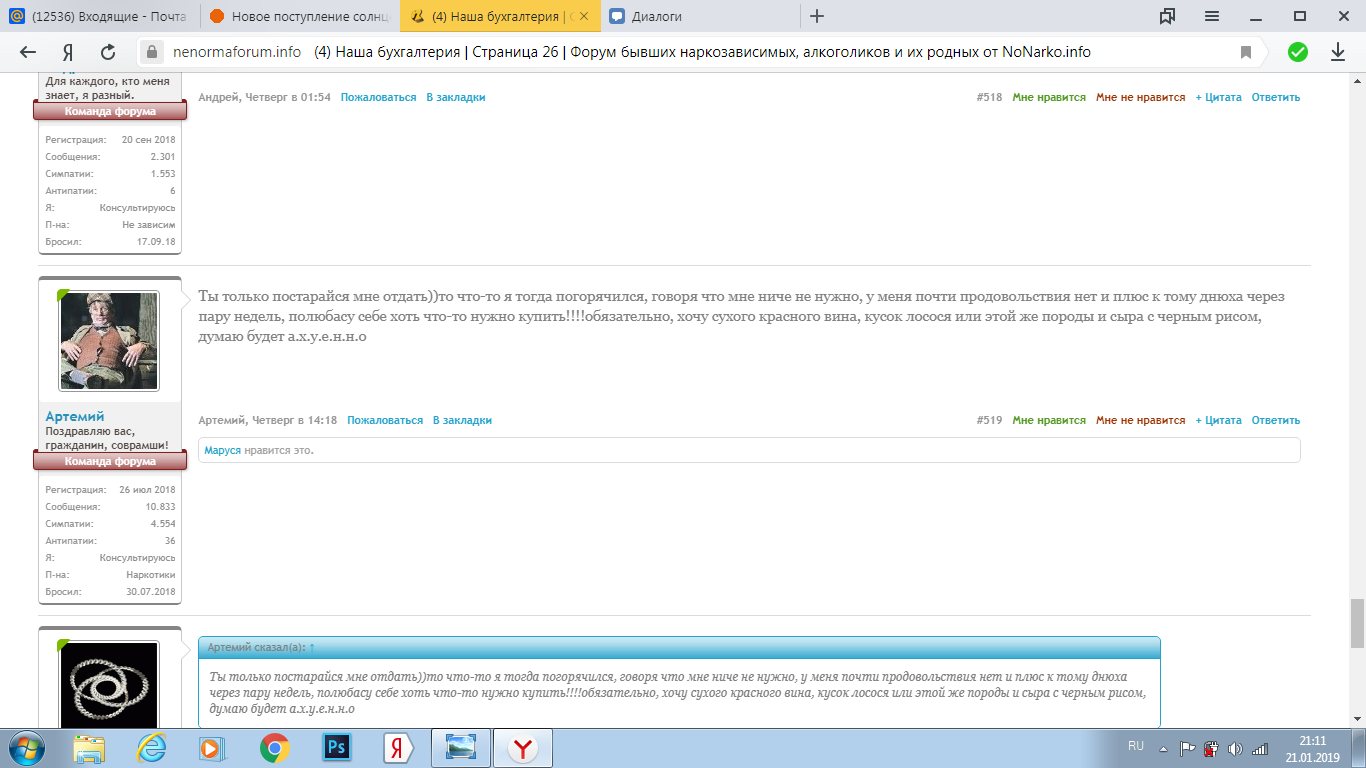Open the browser downloads arrow
1366x768 pixels.
[1338, 53]
